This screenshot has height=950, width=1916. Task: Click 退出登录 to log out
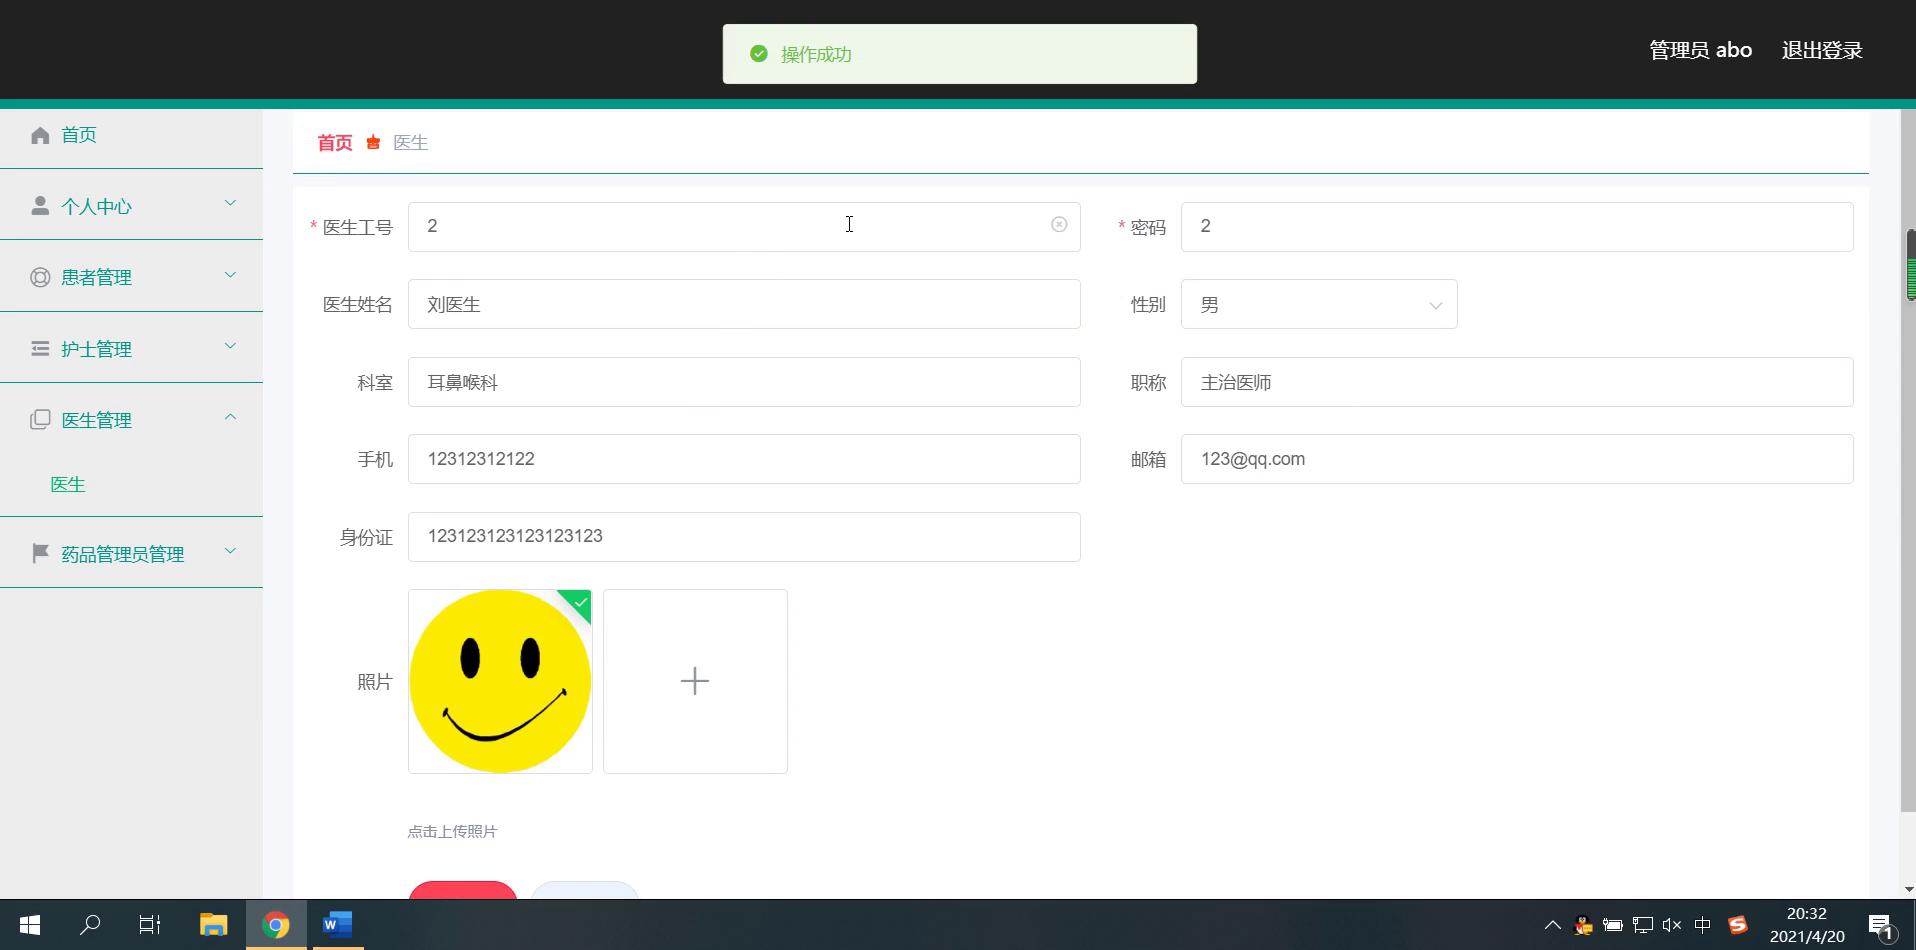(x=1821, y=51)
